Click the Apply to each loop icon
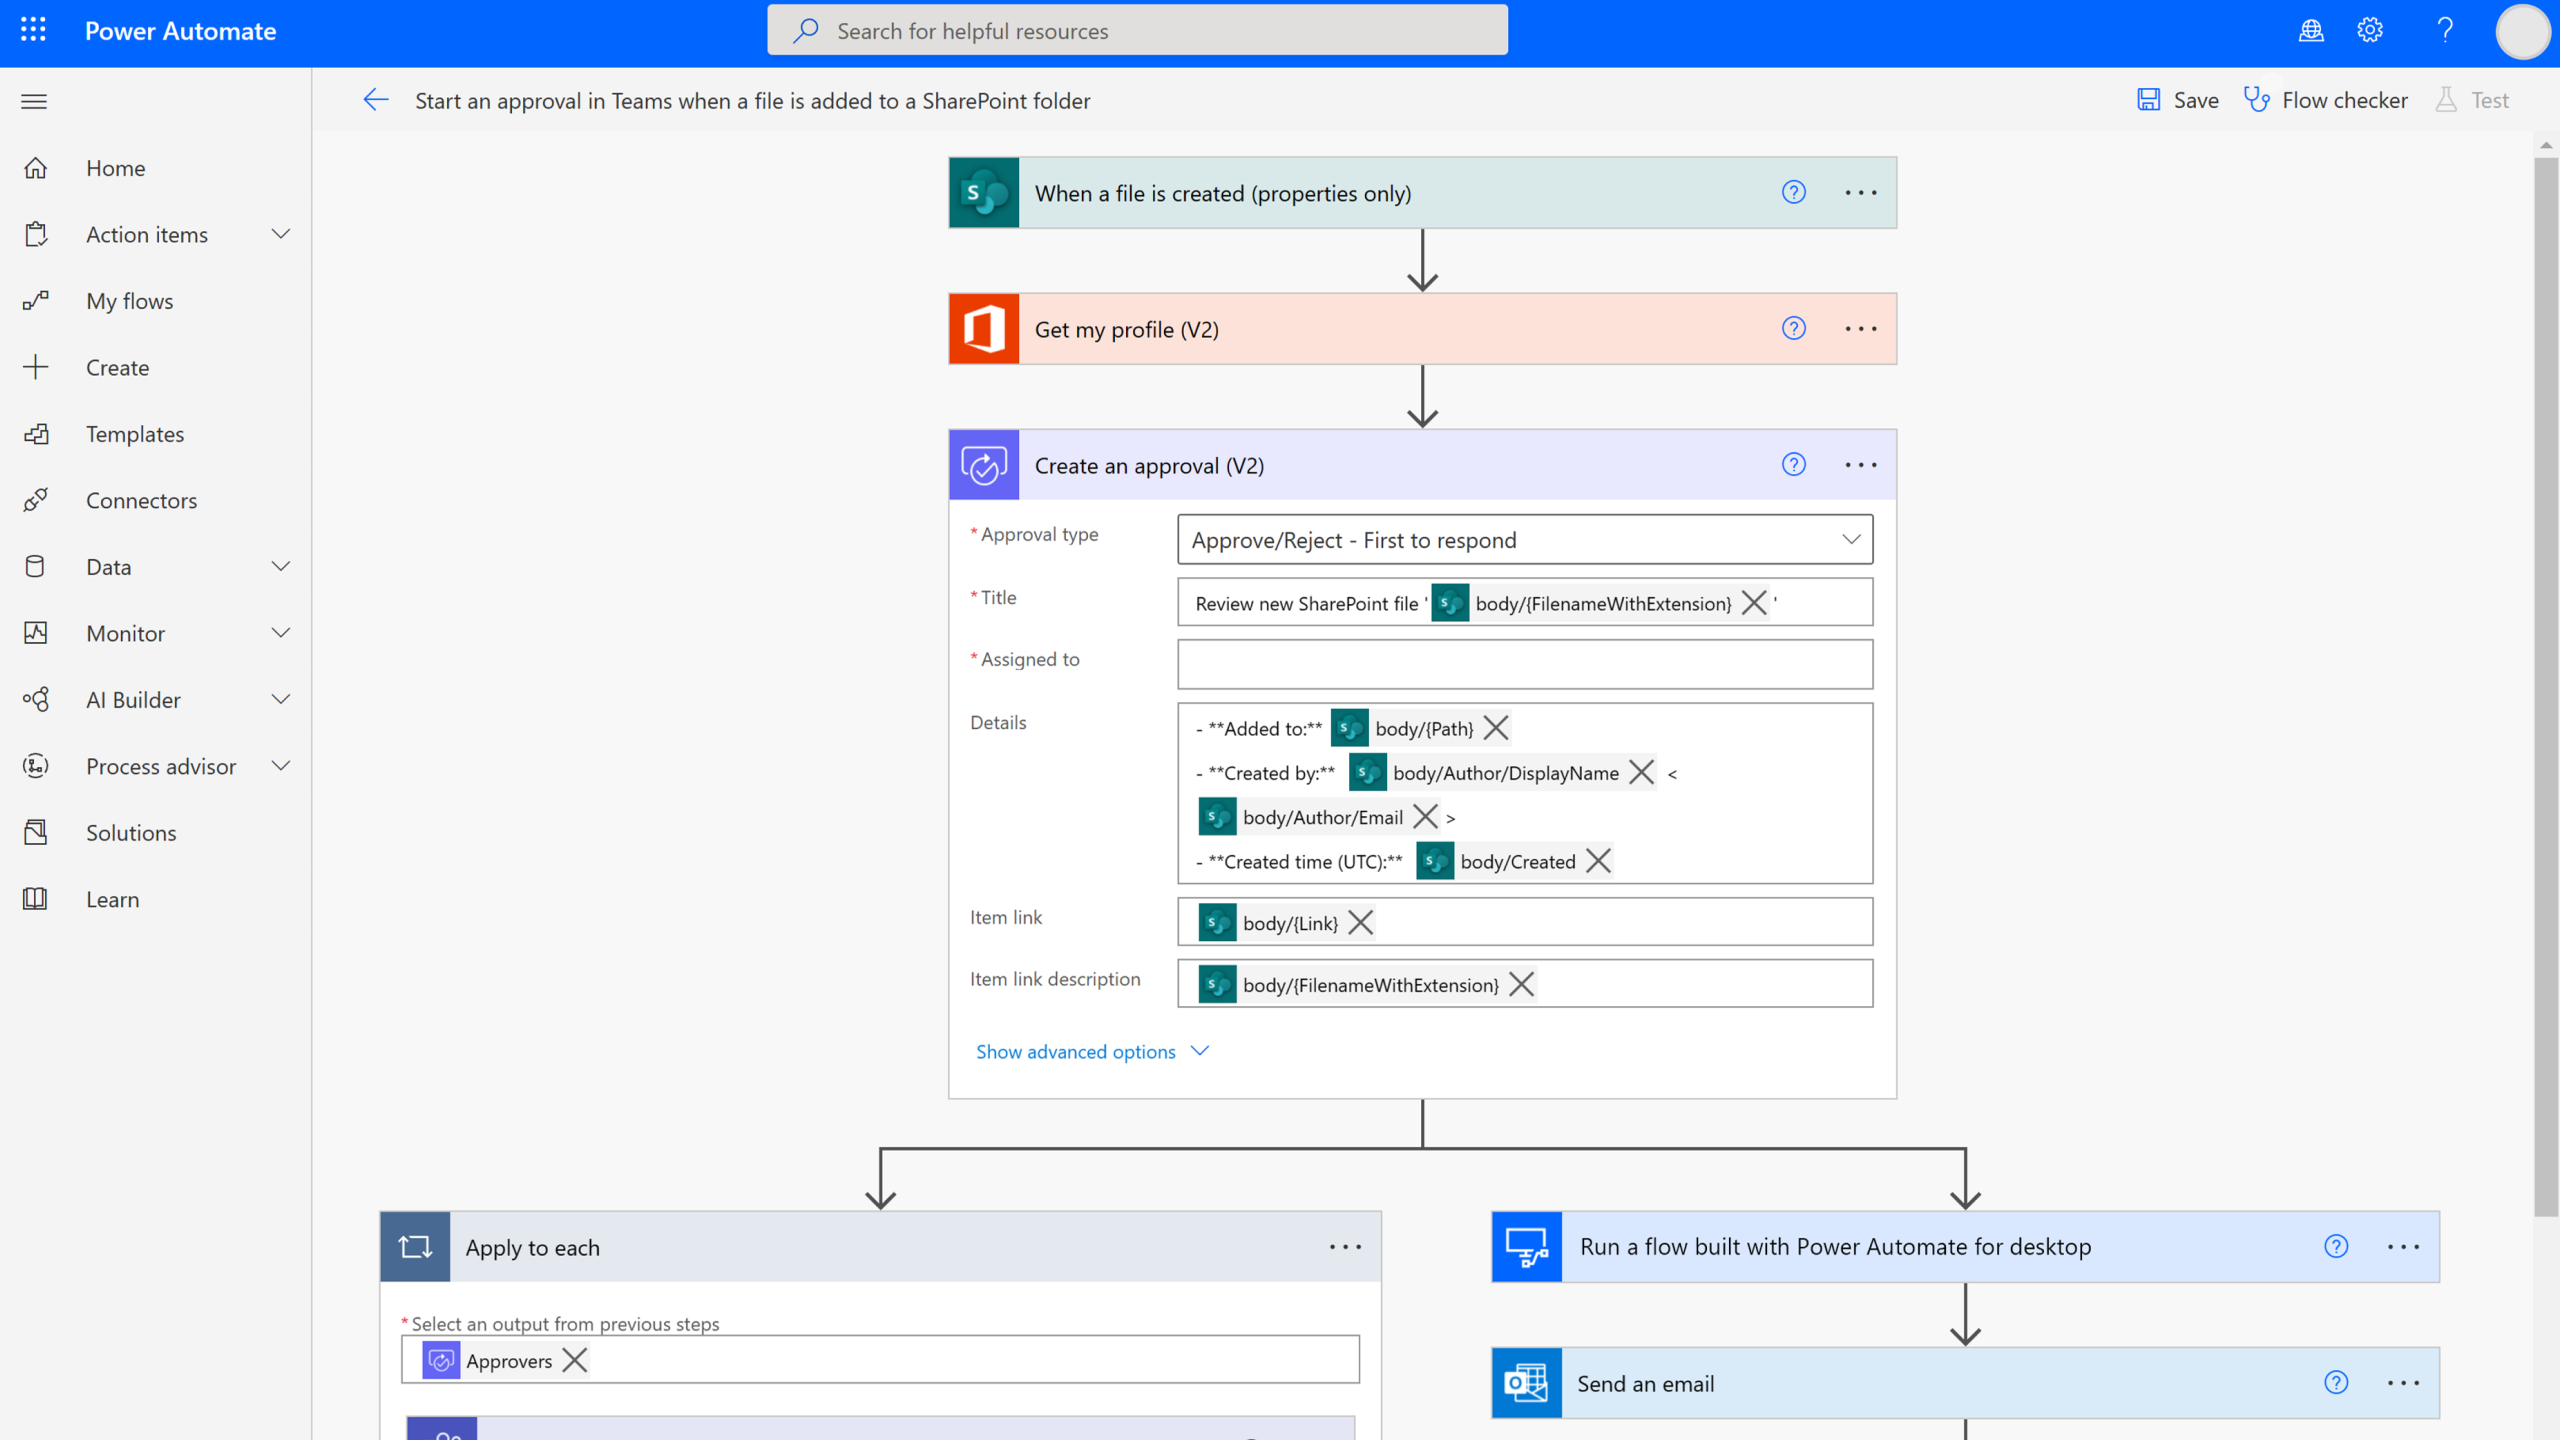This screenshot has width=2560, height=1440. (x=415, y=1245)
